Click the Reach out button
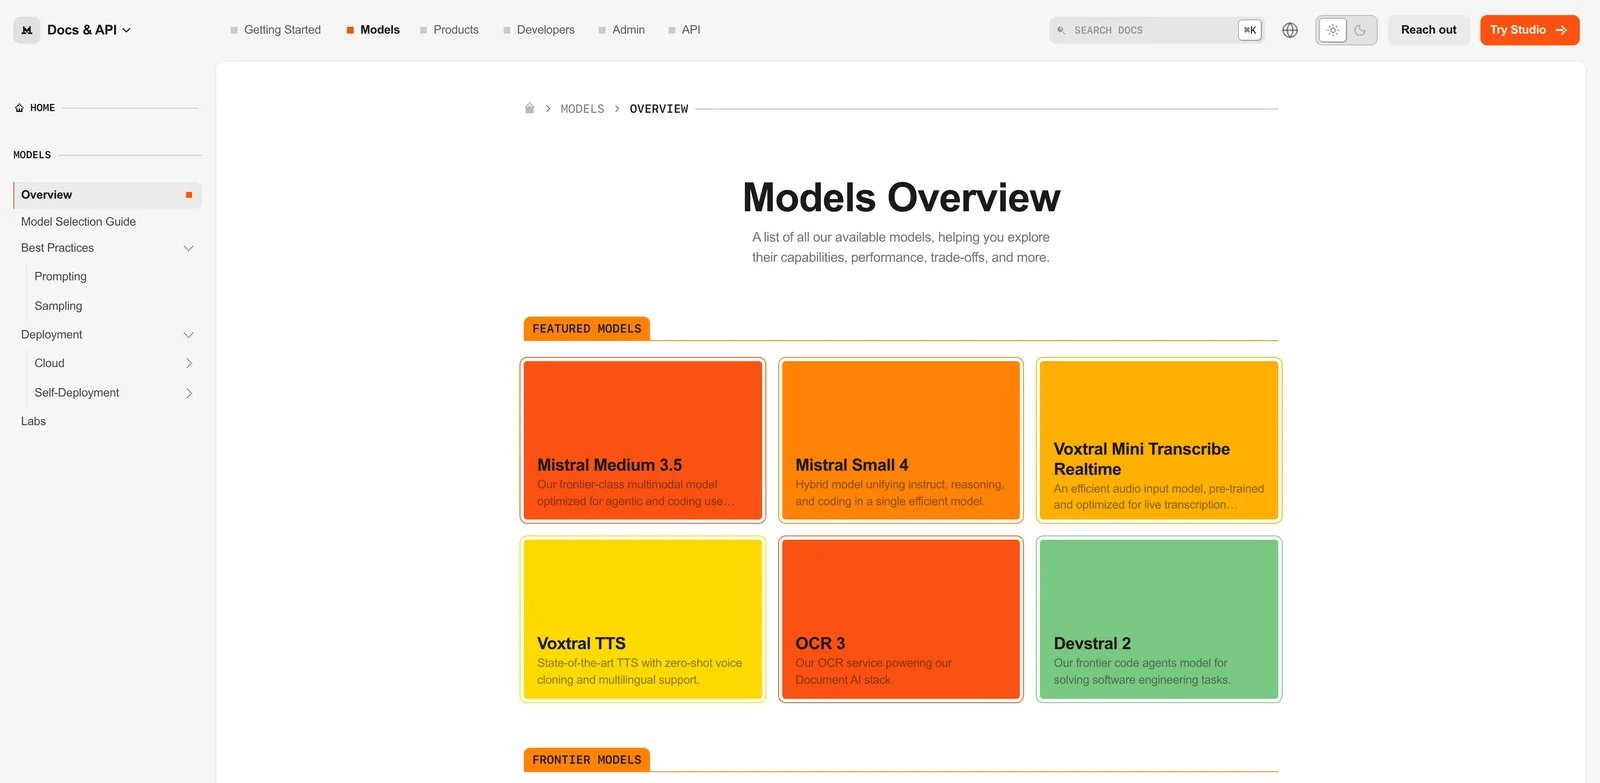 point(1428,30)
